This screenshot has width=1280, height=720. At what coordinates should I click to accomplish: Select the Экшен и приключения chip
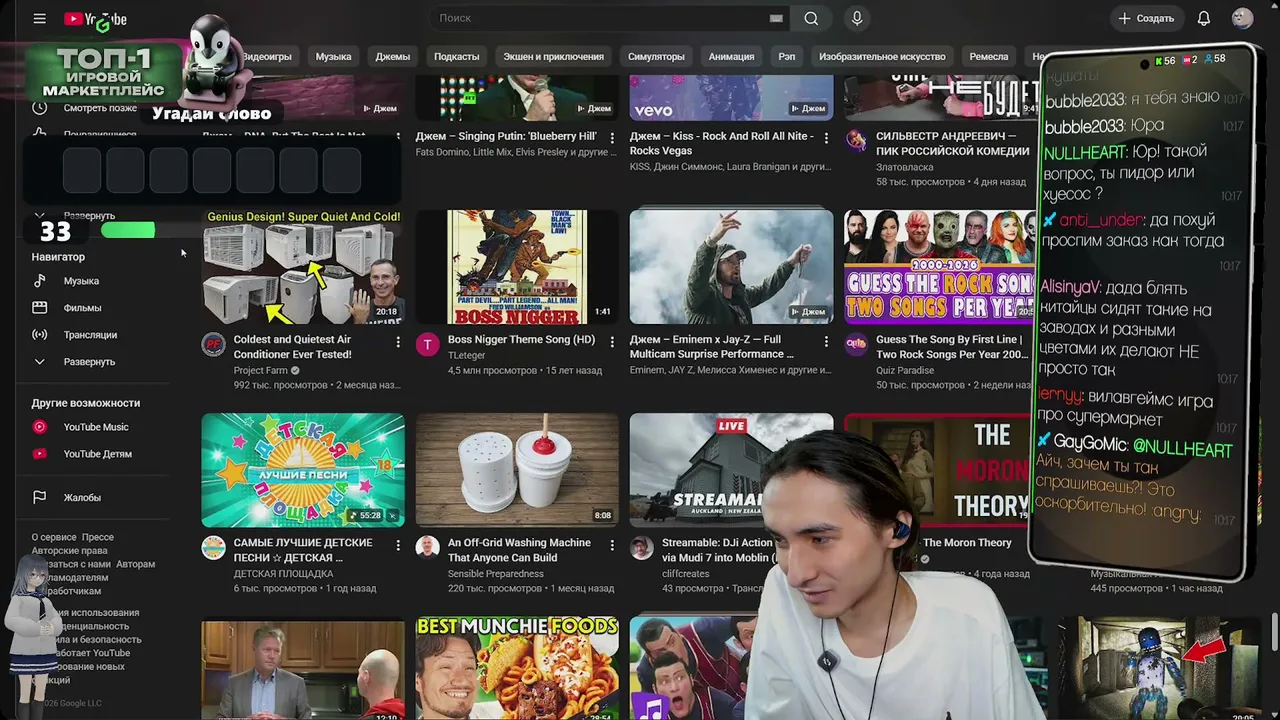(553, 57)
